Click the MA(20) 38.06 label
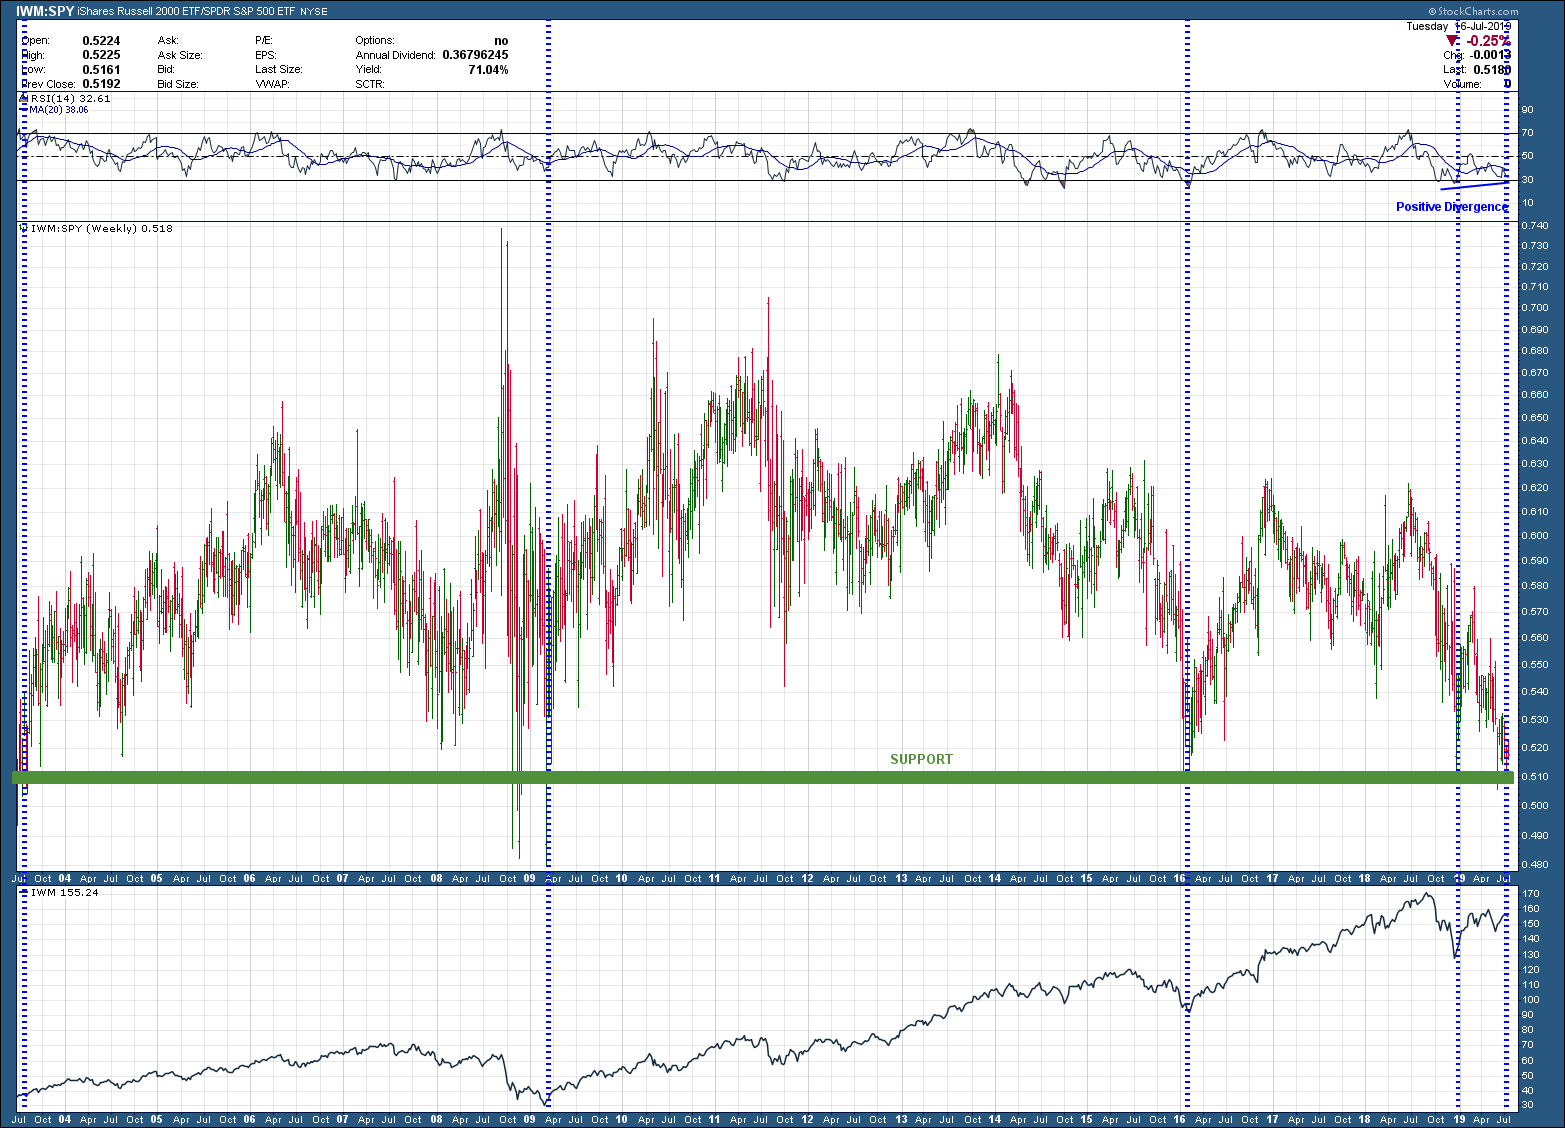 coord(58,110)
